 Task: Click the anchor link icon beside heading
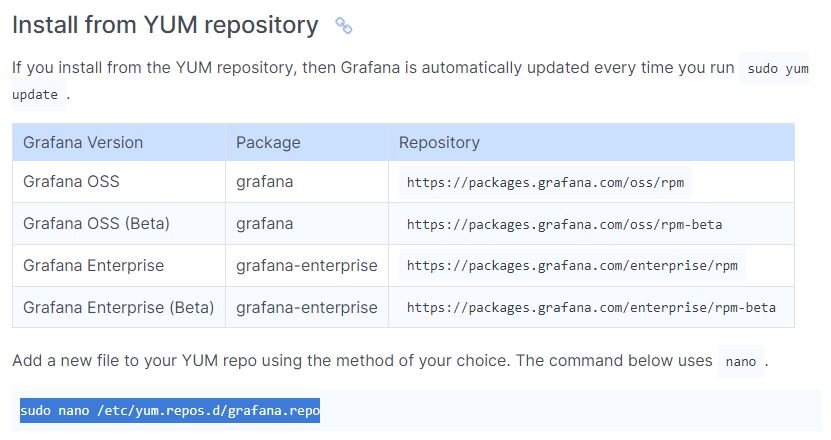coord(343,25)
